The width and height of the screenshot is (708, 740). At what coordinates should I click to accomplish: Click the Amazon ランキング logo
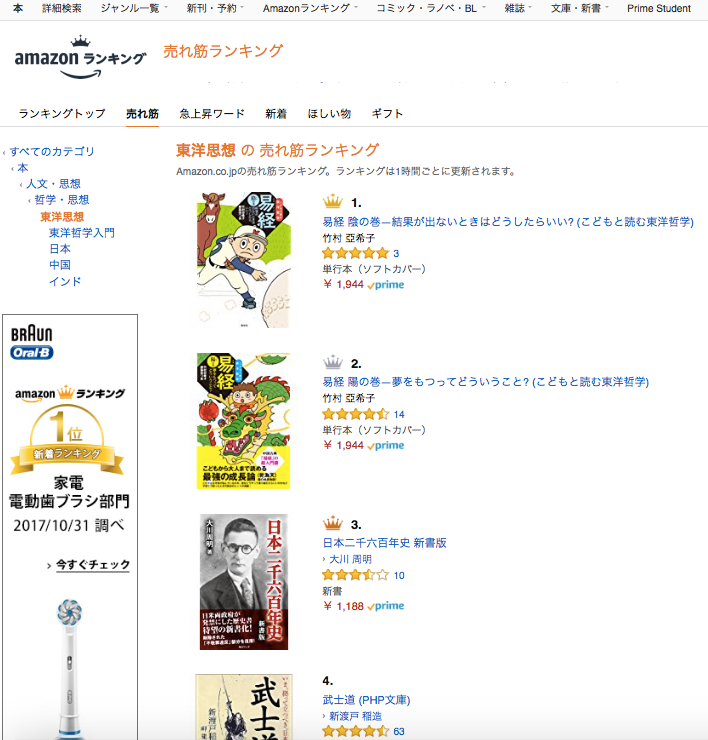coord(80,57)
